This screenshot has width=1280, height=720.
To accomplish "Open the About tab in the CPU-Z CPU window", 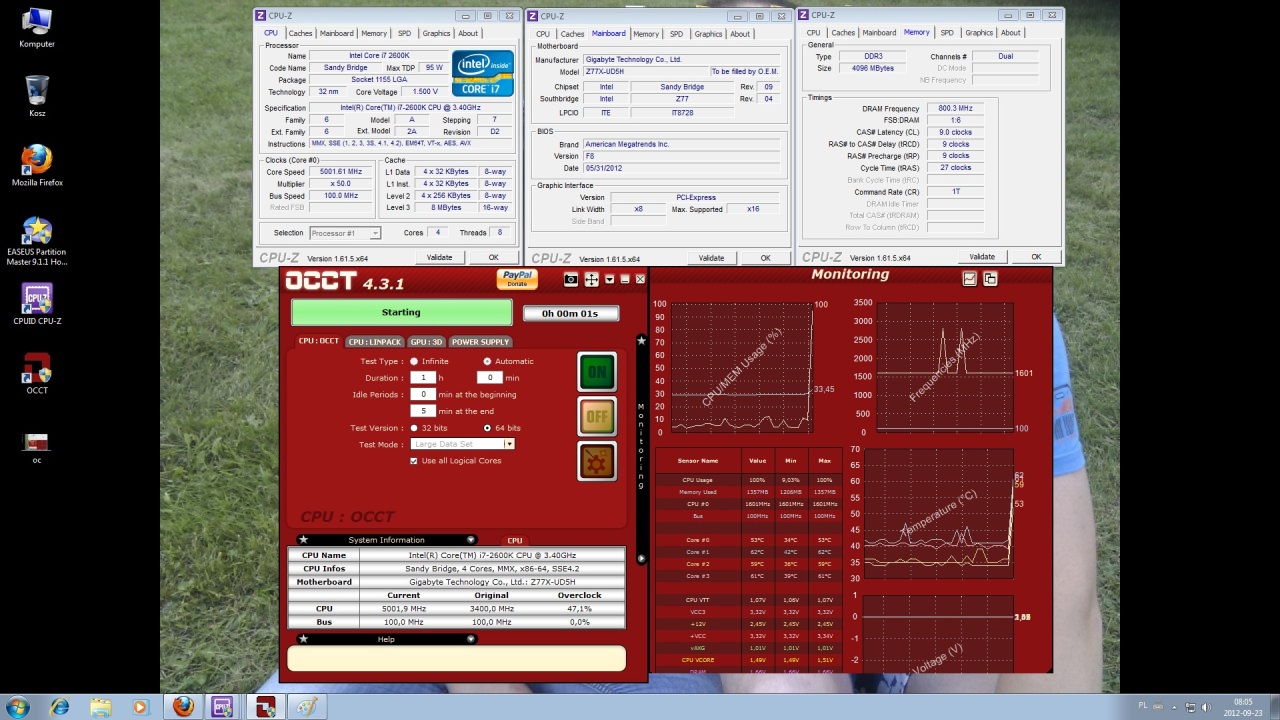I will 468,33.
